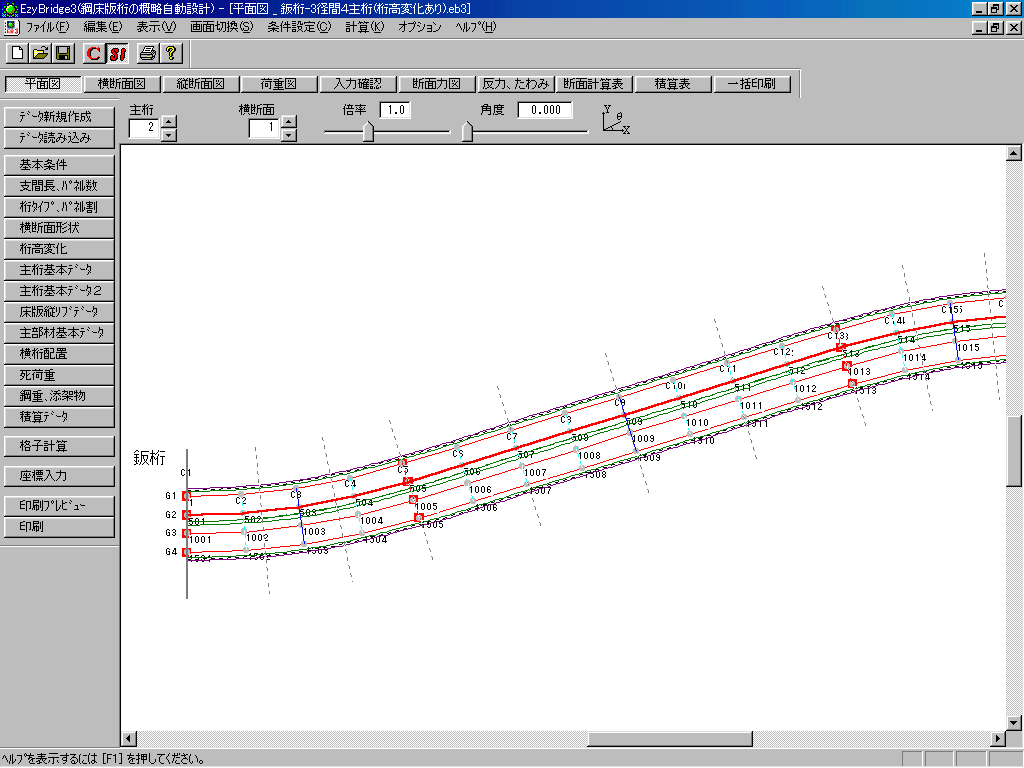Viewport: 1024px width, 768px height.
Task: Open the 主桁基本データ button
Action: (x=59, y=270)
